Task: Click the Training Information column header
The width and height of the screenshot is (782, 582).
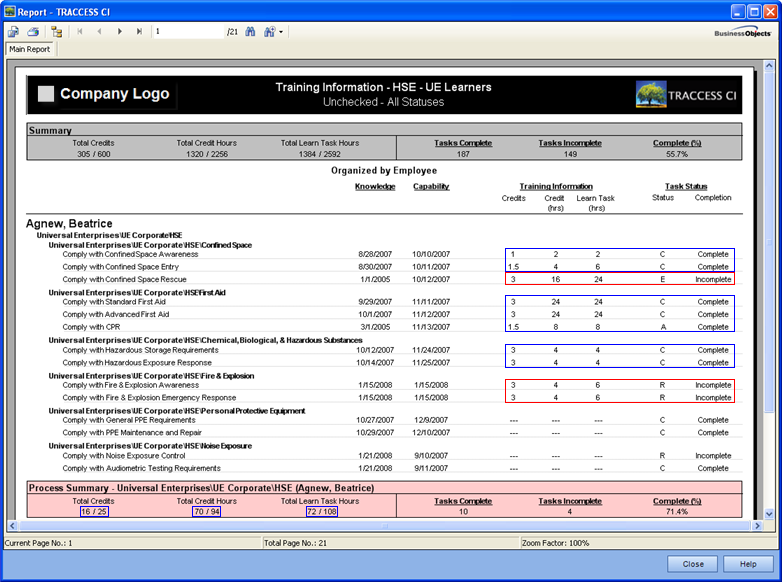Action: [556, 186]
